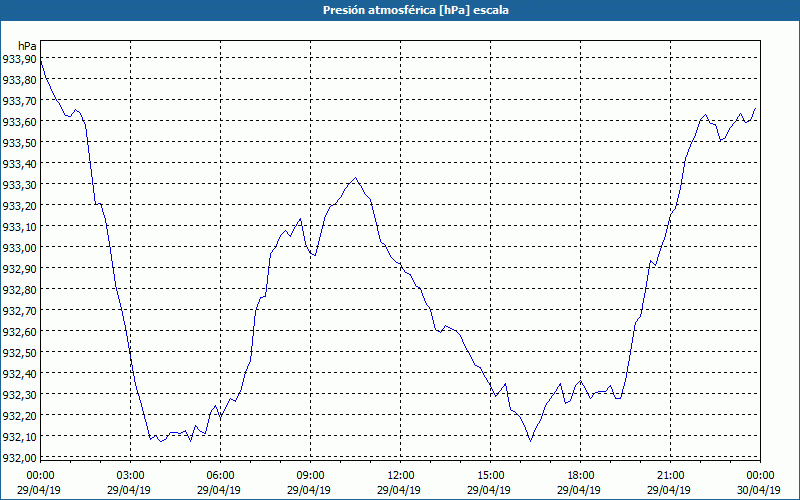Select the 932,30 y-axis value
The width and height of the screenshot is (800, 500).
(x=19, y=394)
